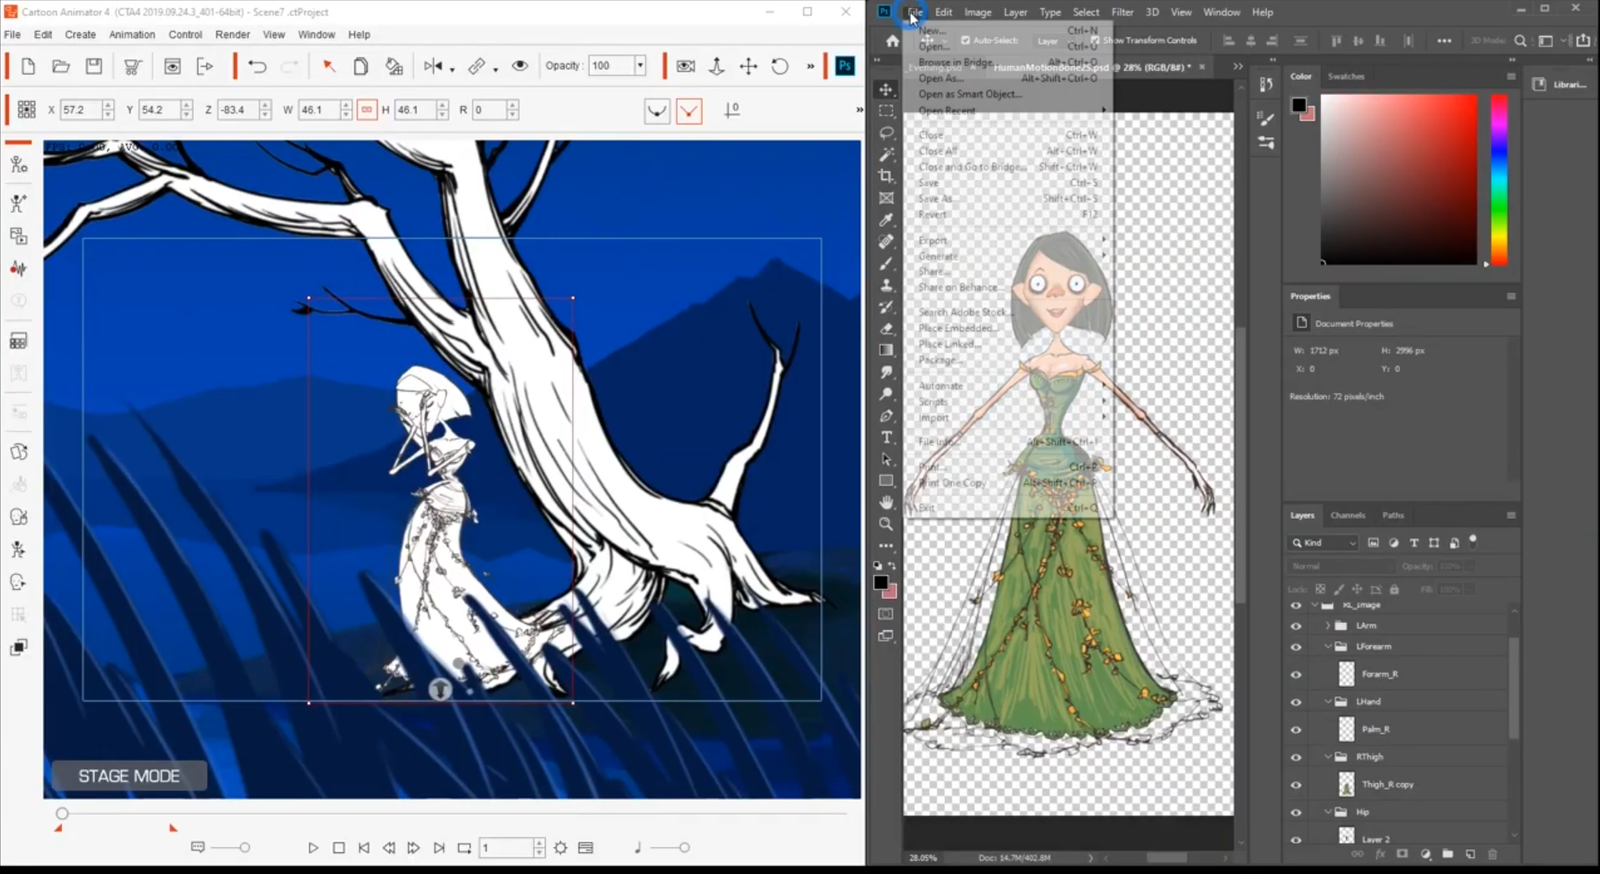Open Photoshop Layer menu

(1015, 12)
